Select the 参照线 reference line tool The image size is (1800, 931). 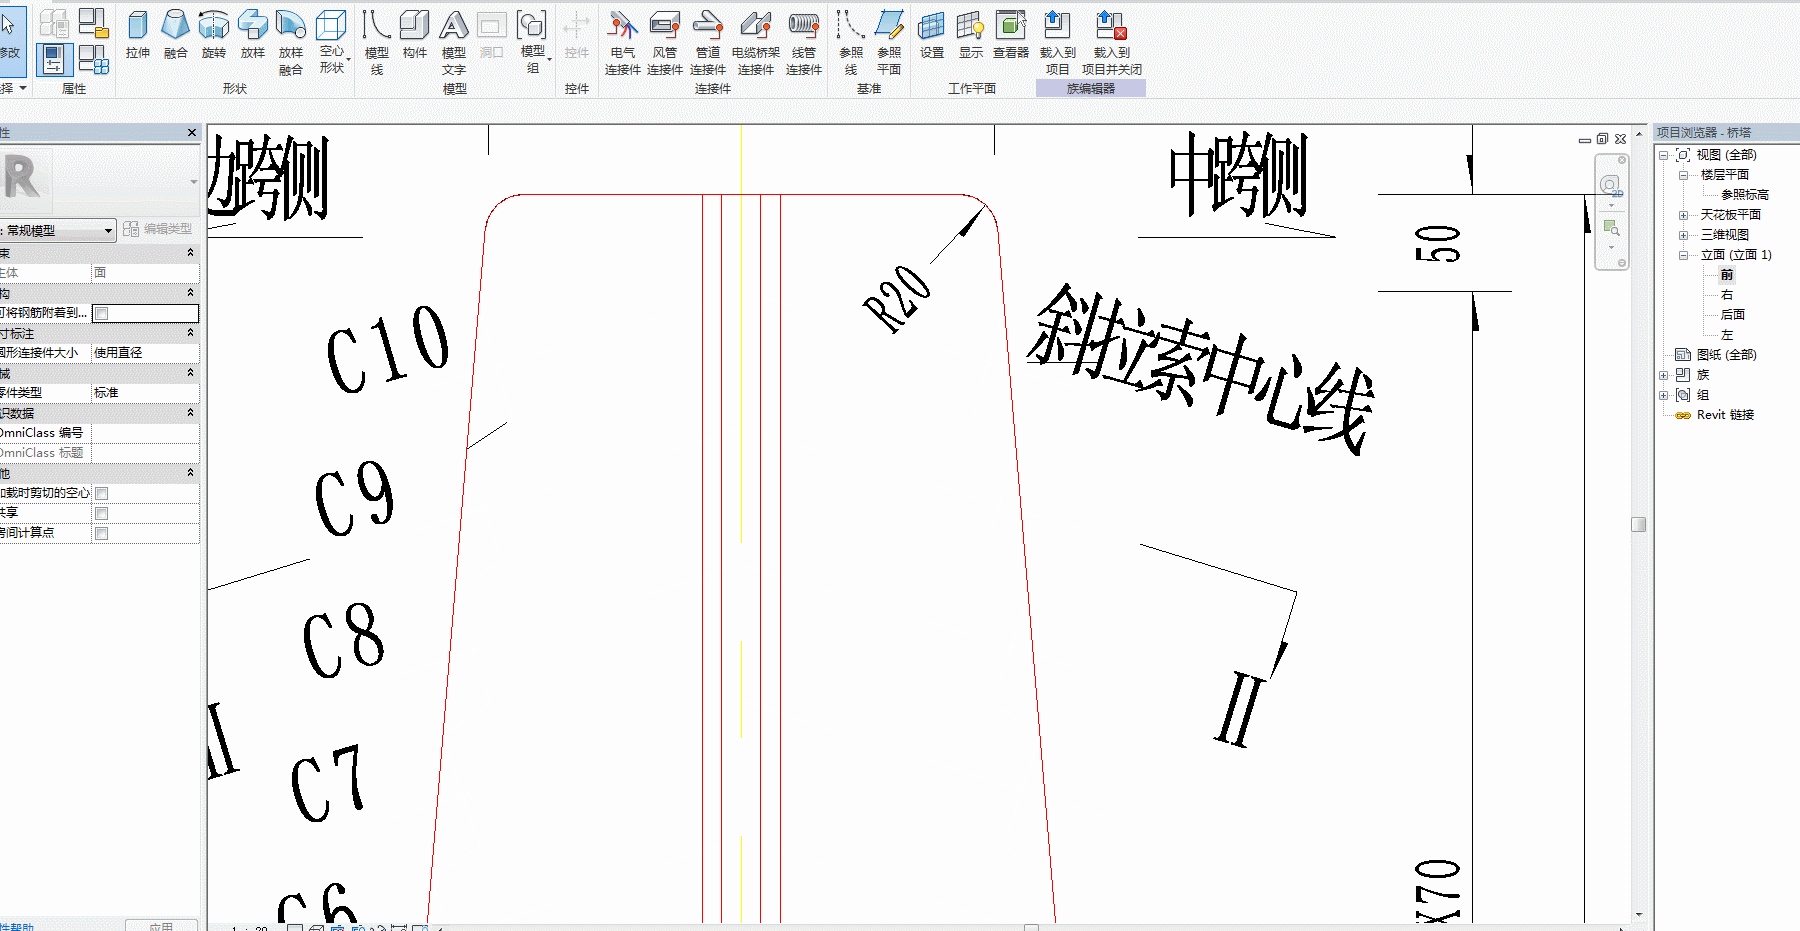[x=851, y=42]
